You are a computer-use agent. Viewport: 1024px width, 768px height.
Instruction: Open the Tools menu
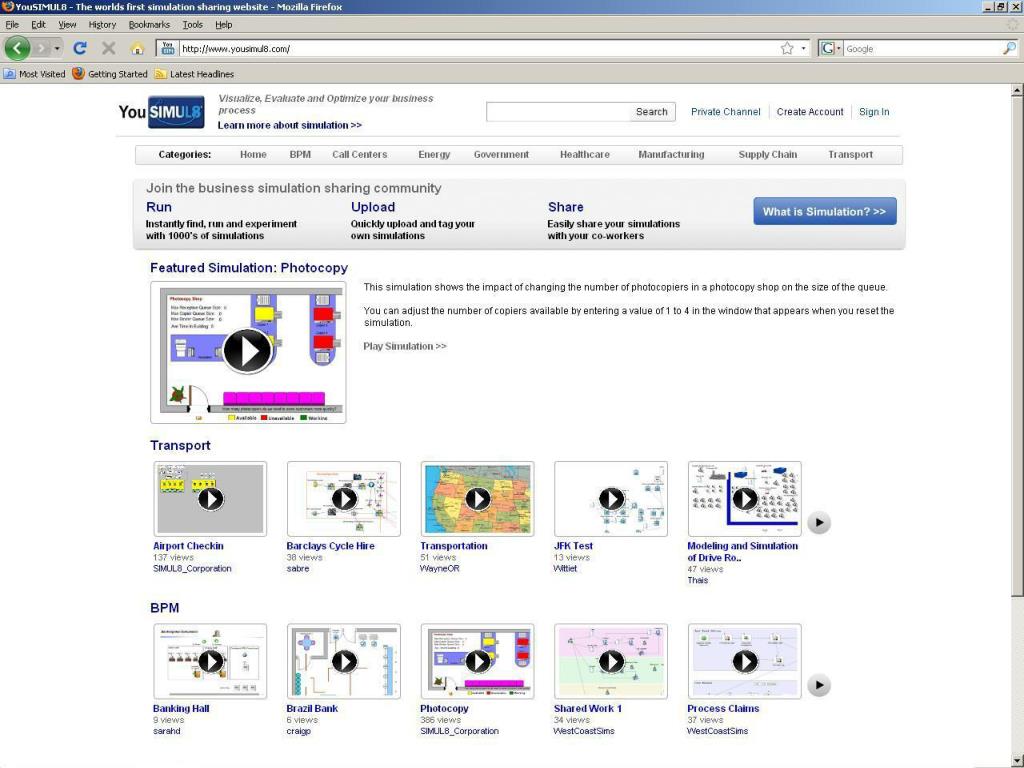tap(192, 25)
